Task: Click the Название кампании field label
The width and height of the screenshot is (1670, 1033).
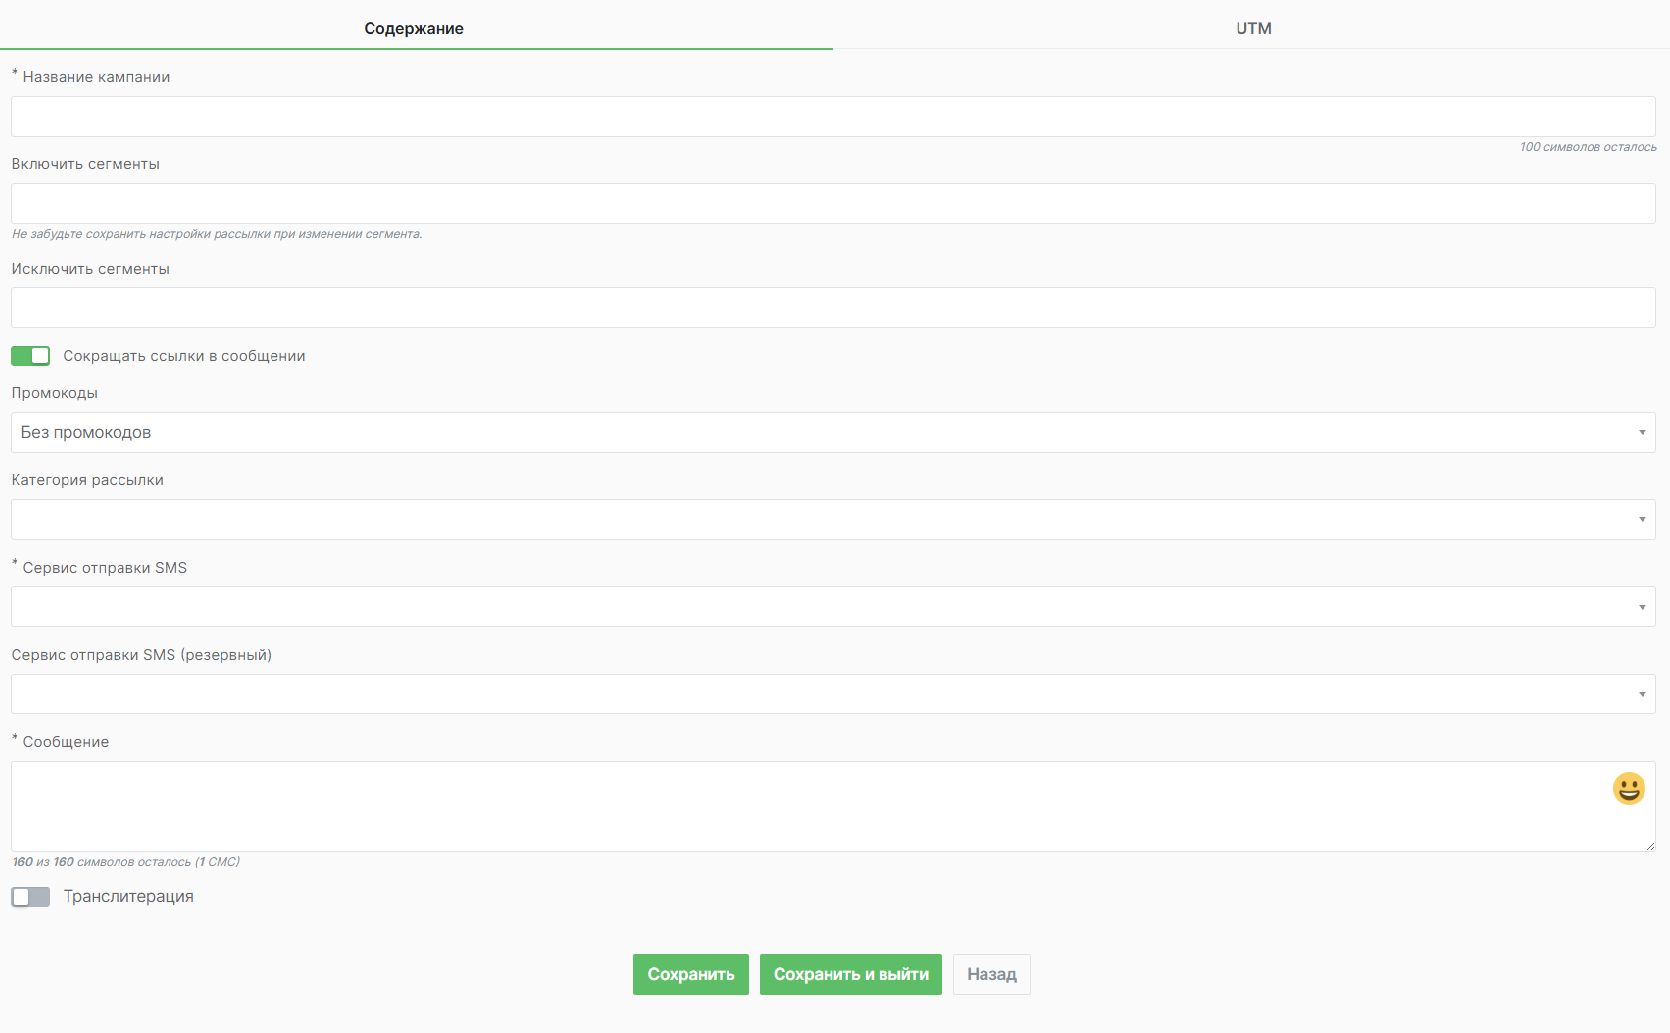Action: tap(96, 77)
